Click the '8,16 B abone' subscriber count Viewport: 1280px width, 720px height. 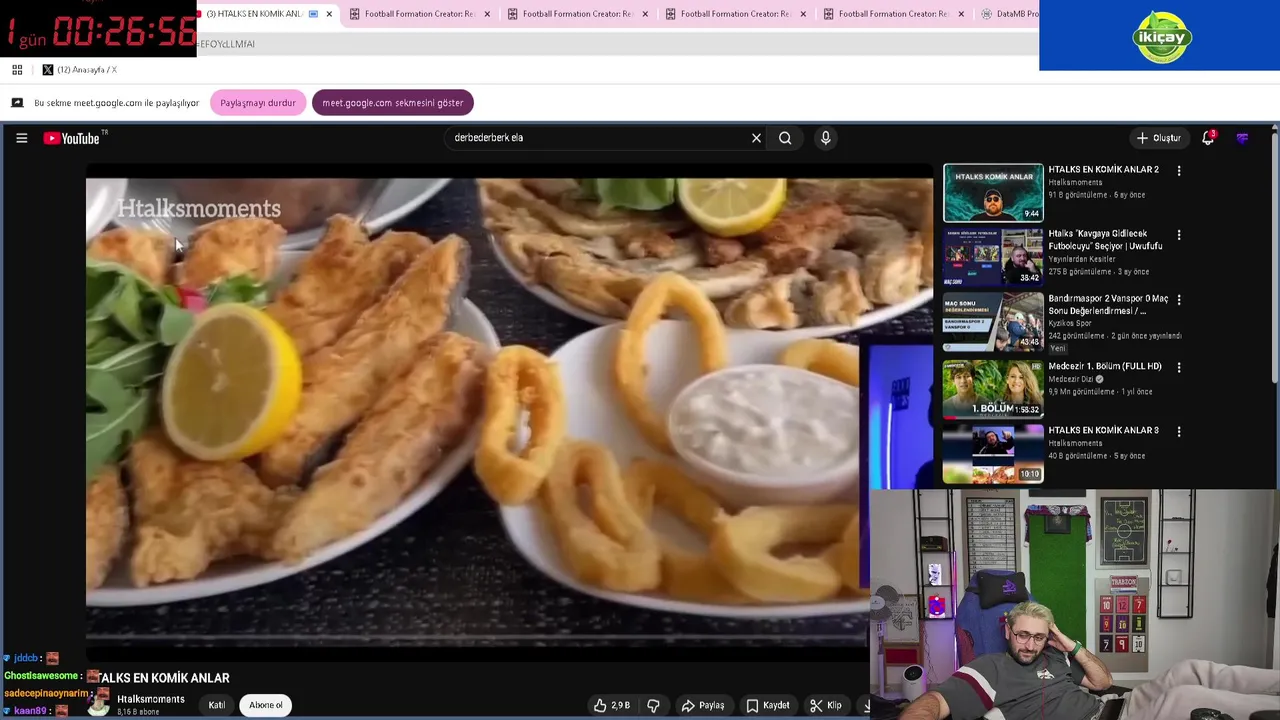tap(138, 712)
